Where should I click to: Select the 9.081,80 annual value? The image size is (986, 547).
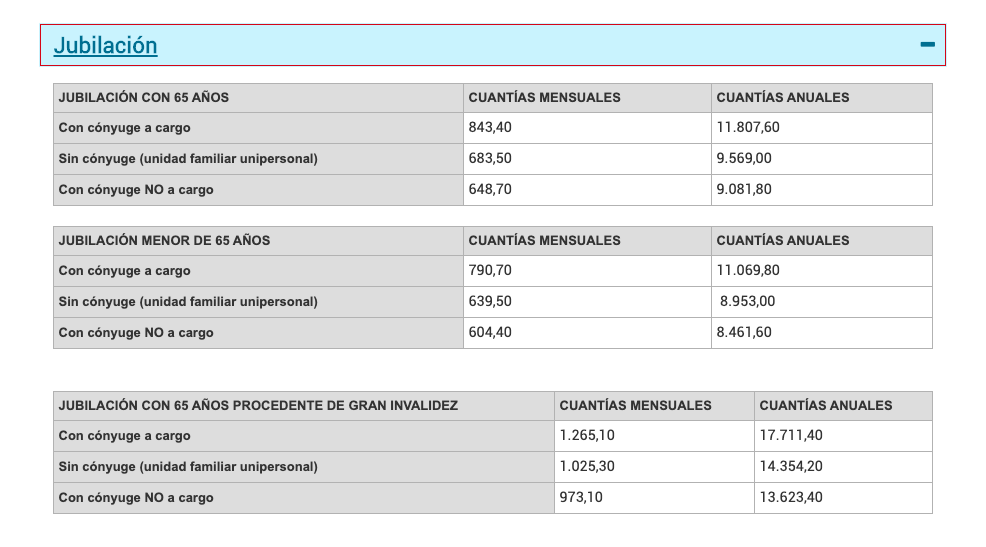[744, 189]
